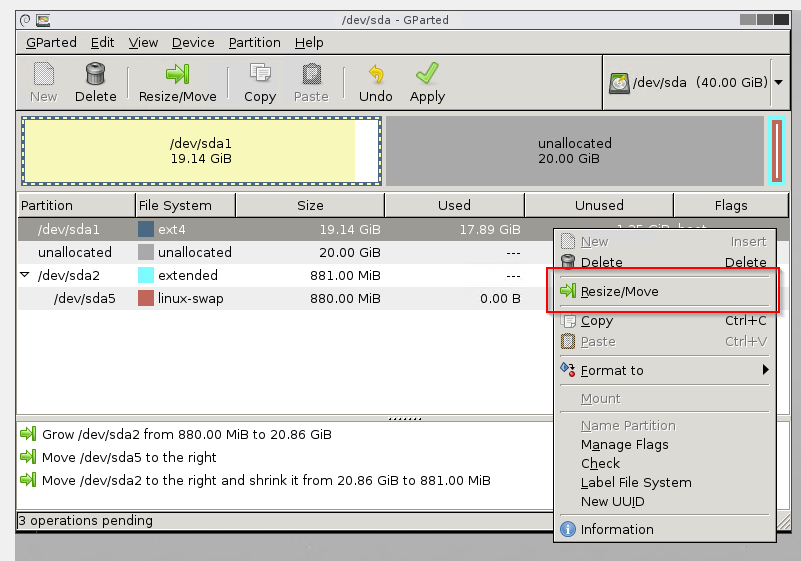Select the /dev/sda5 partition row

[286, 298]
